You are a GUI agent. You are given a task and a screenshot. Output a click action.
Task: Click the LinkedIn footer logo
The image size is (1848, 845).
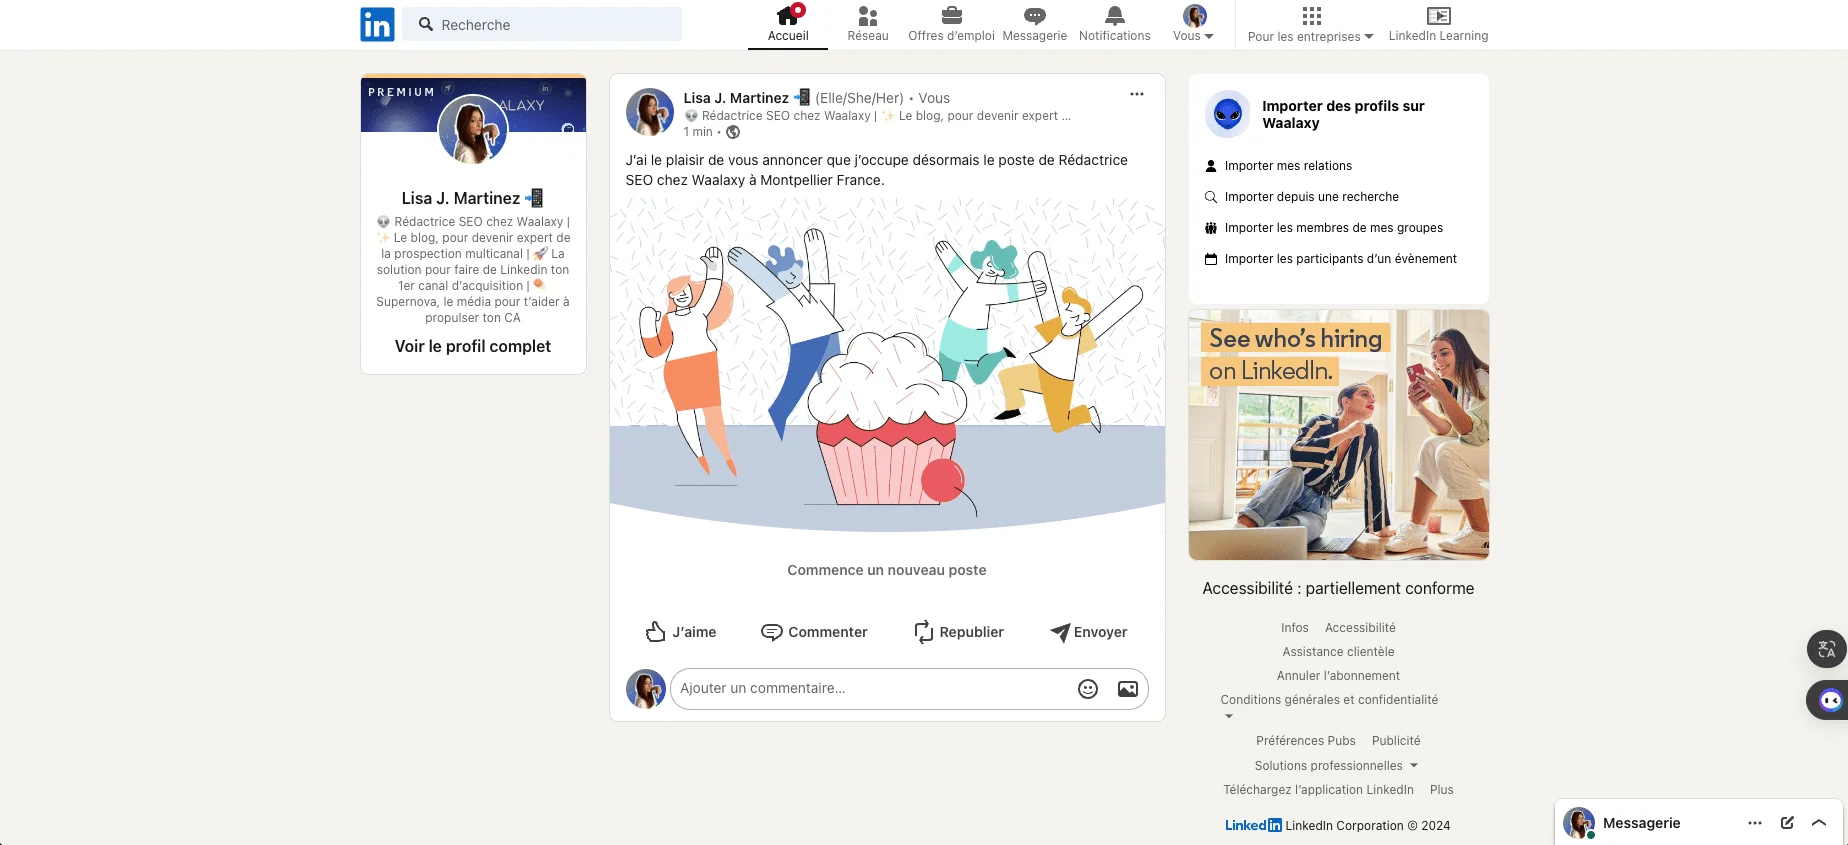coord(1253,826)
